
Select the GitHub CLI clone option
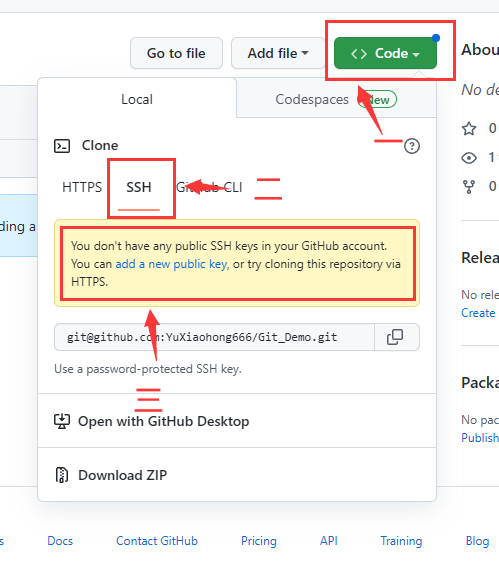(209, 187)
